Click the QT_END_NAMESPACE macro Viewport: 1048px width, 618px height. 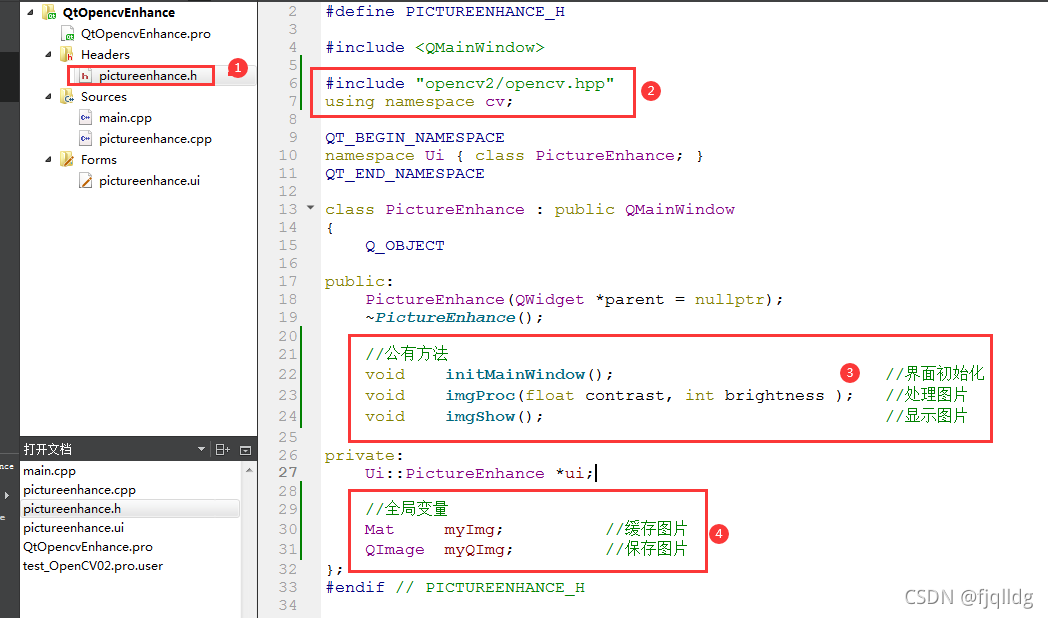(405, 174)
